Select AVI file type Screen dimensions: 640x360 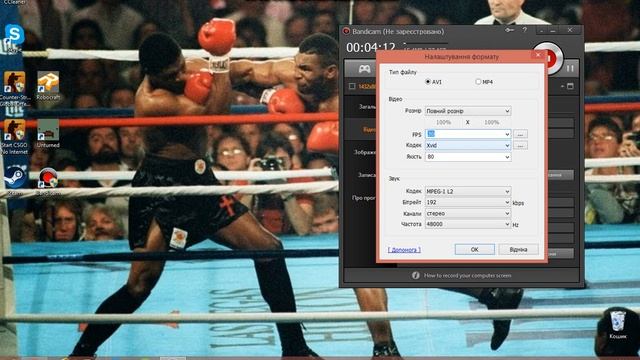tap(428, 82)
